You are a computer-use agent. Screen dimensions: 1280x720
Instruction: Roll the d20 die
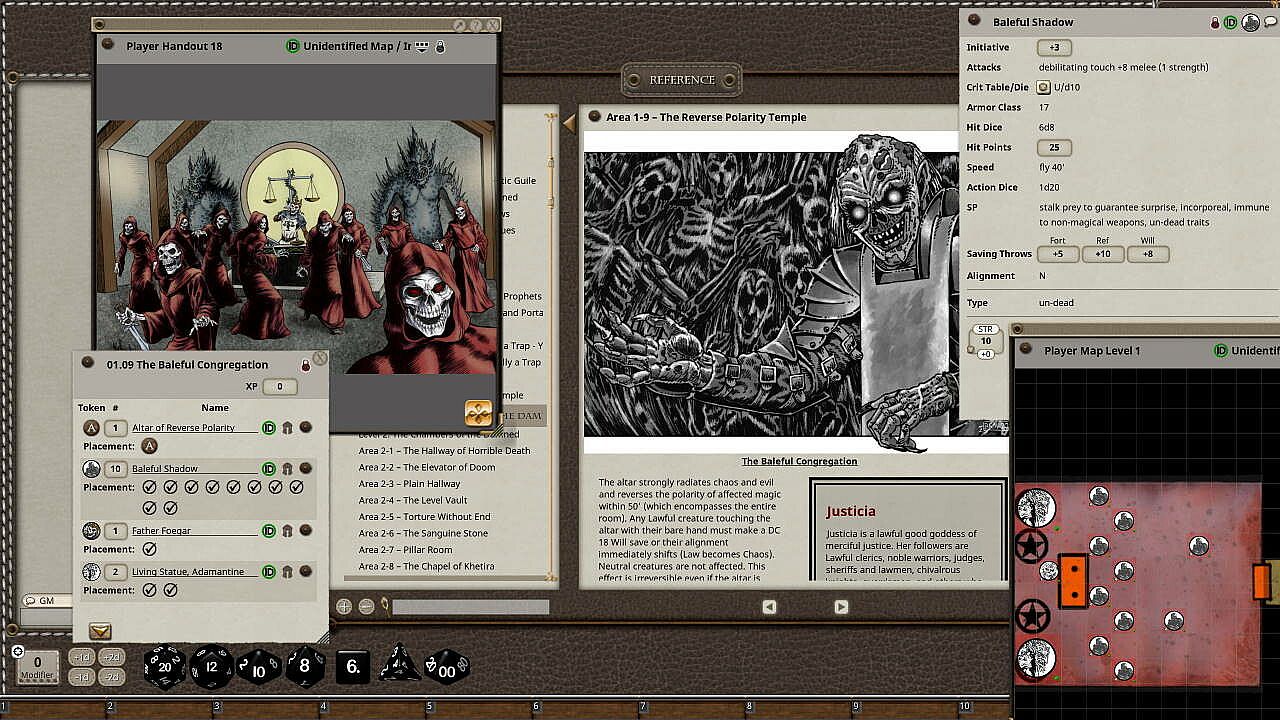click(163, 667)
